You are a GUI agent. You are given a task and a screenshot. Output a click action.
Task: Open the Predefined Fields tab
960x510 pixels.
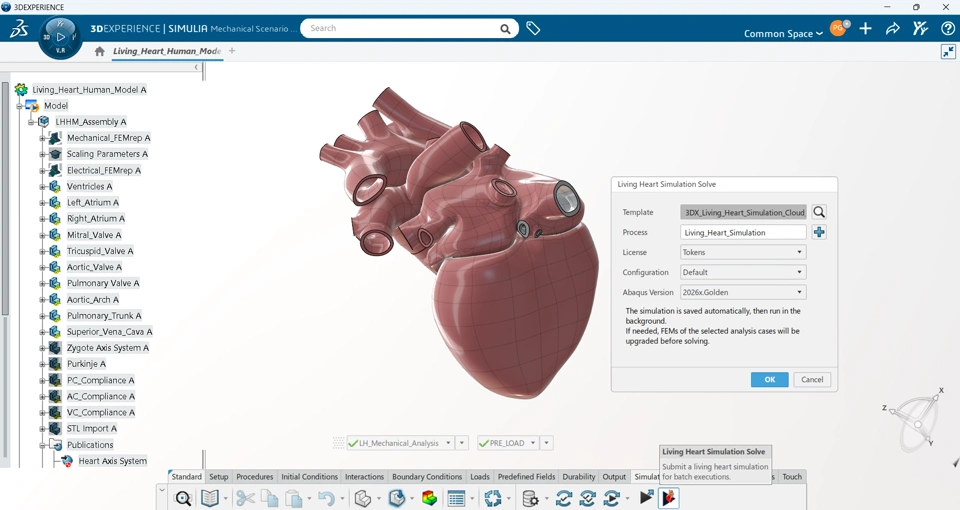[527, 476]
